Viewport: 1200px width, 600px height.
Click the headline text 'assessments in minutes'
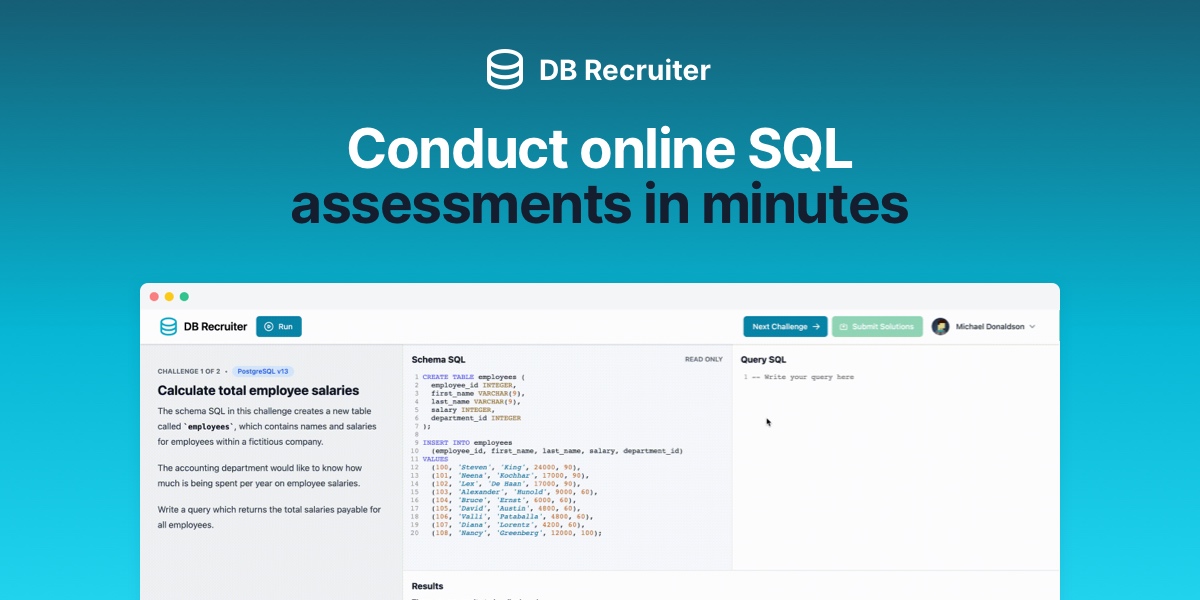point(600,202)
